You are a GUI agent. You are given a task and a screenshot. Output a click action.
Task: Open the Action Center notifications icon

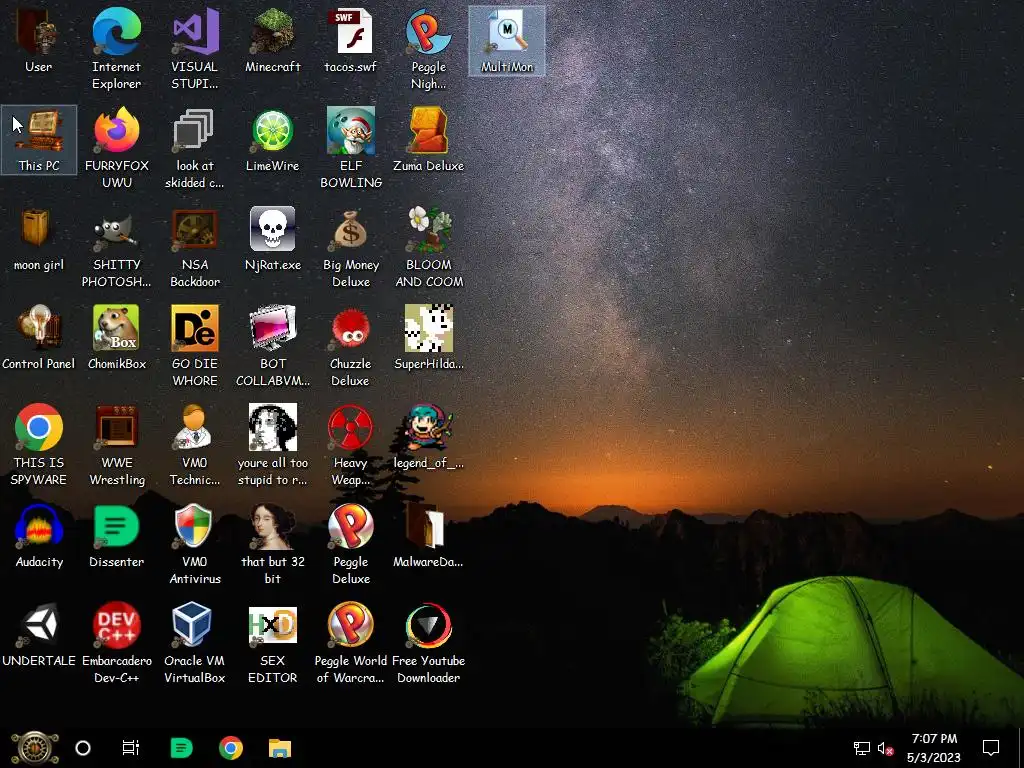click(x=991, y=748)
